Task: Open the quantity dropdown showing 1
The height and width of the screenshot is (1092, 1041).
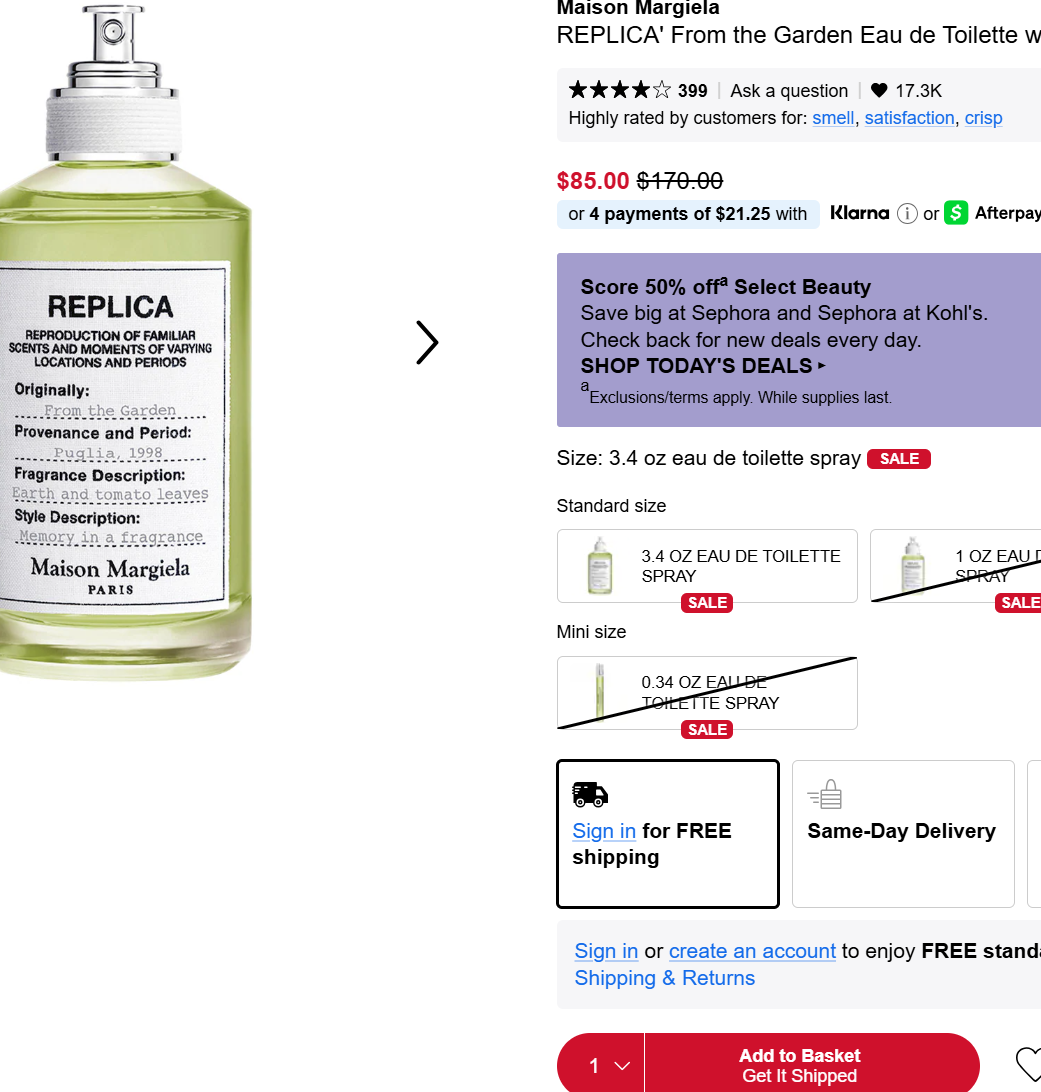Action: pyautogui.click(x=599, y=1063)
